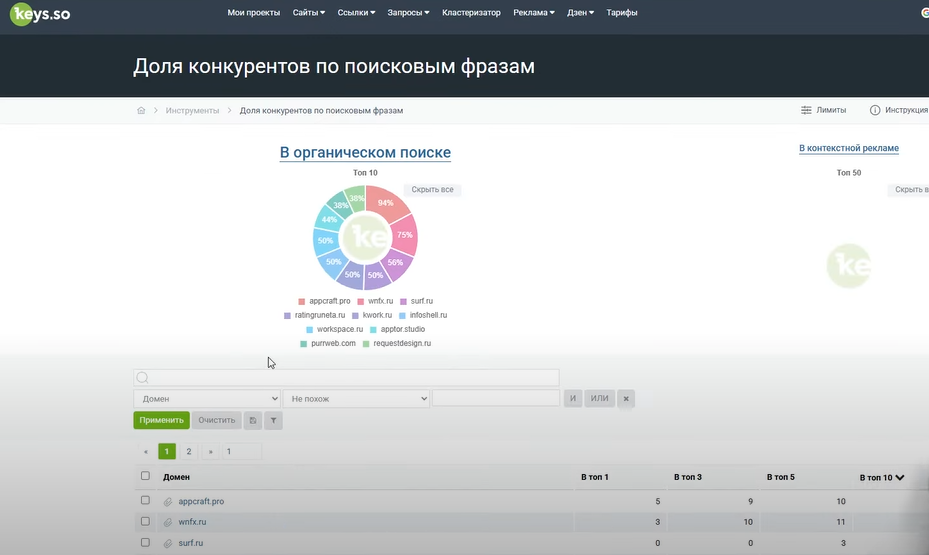
Task: Toggle purrweb.com legend entry
Action: pos(328,344)
